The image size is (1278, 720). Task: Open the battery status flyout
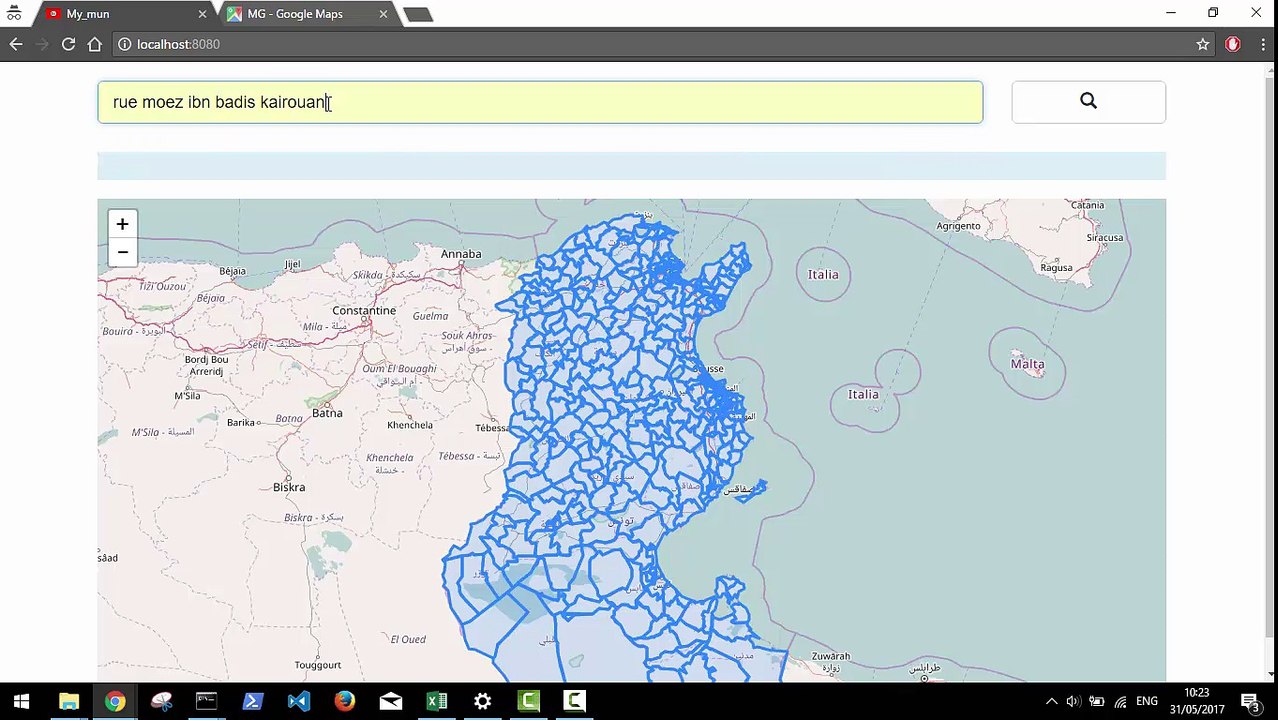(1097, 701)
